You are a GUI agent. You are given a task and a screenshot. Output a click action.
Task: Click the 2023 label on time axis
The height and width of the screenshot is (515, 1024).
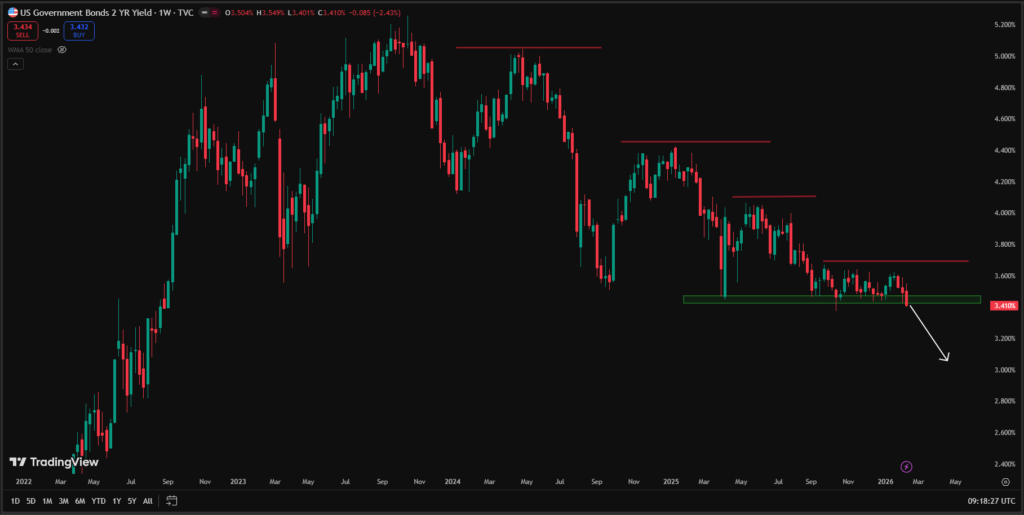click(238, 482)
